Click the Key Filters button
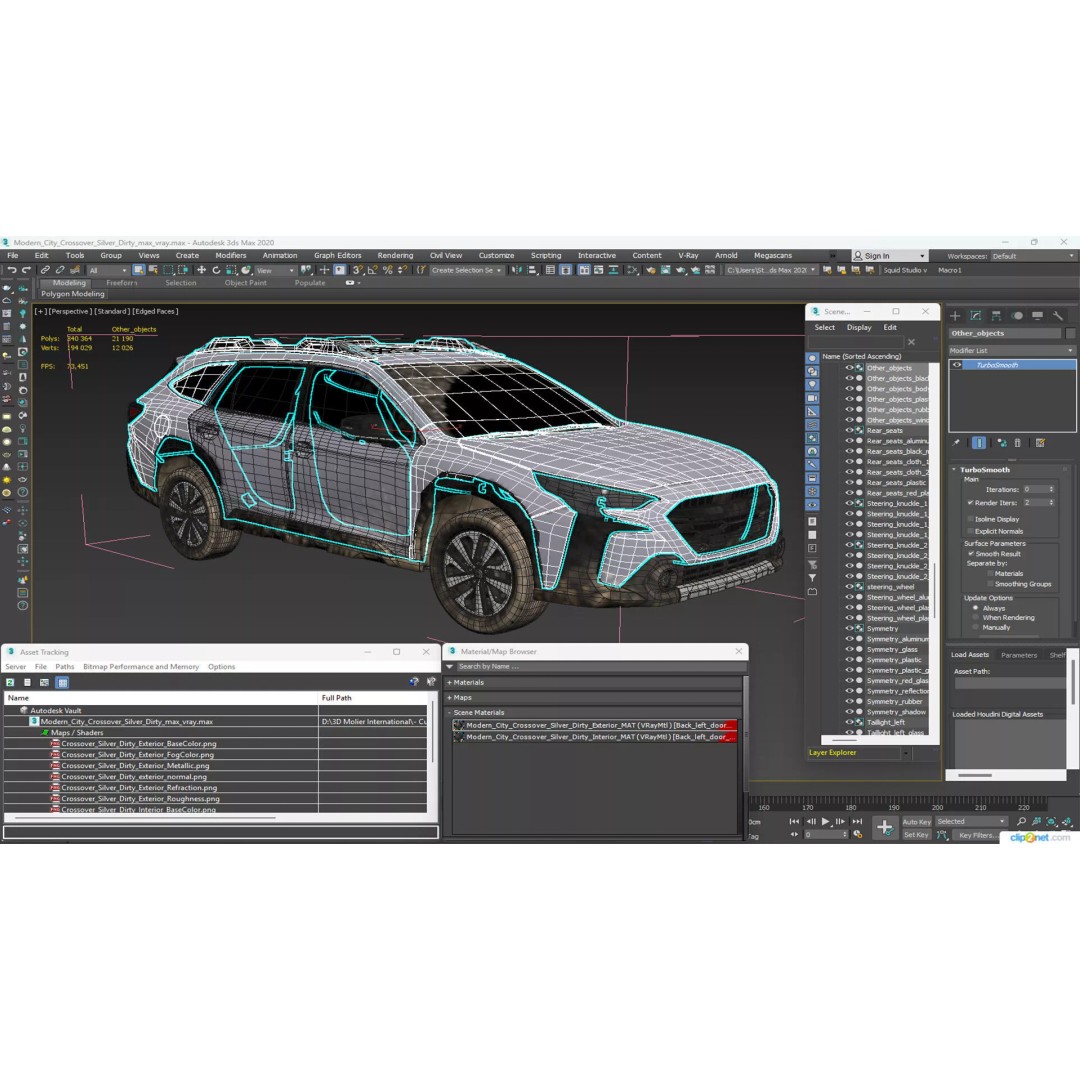 pyautogui.click(x=977, y=835)
